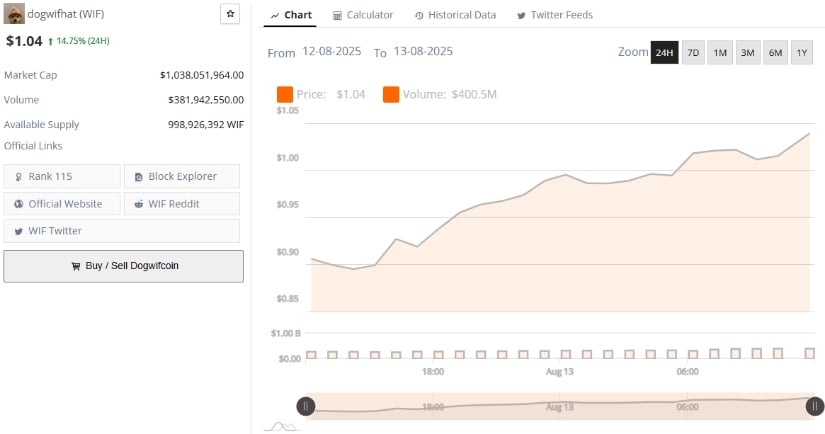Select the 1Y zoom range
This screenshot has width=825, height=434.
coord(801,53)
